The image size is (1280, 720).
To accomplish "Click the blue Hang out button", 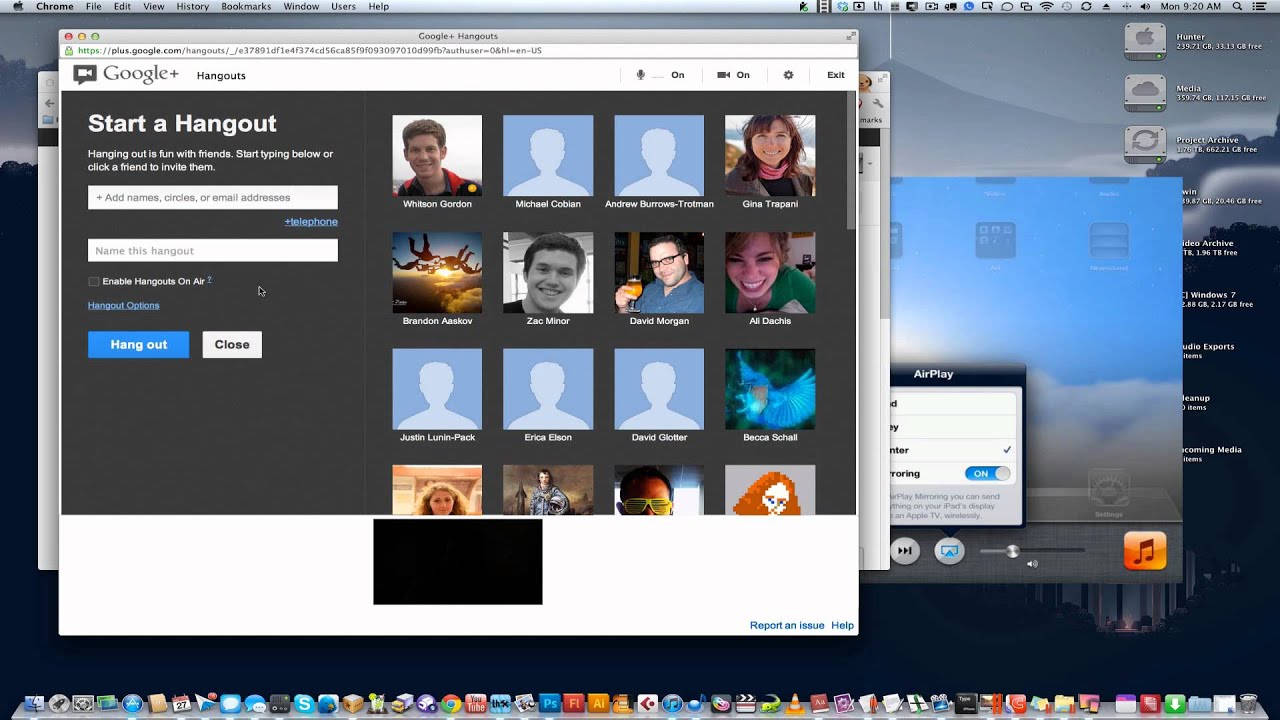I will coord(138,344).
